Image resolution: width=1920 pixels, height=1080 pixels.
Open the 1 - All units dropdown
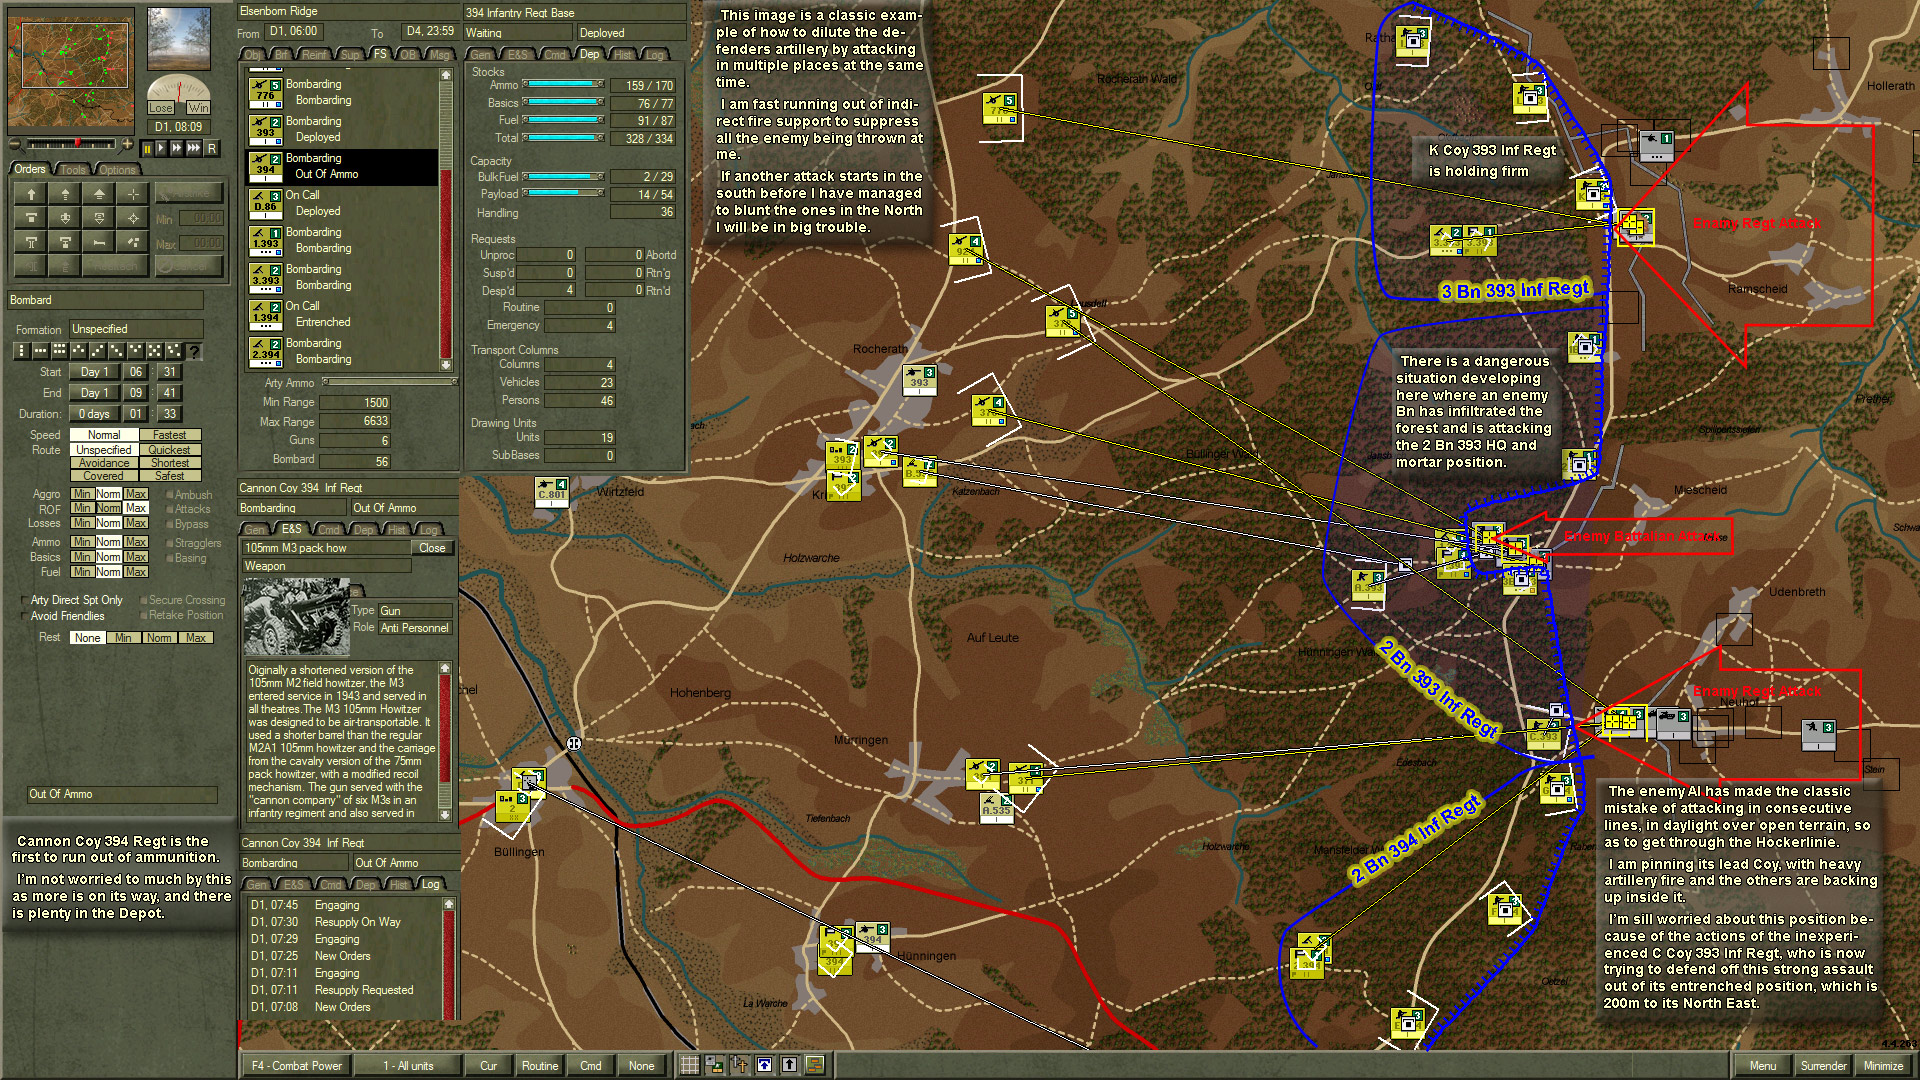coord(408,1066)
